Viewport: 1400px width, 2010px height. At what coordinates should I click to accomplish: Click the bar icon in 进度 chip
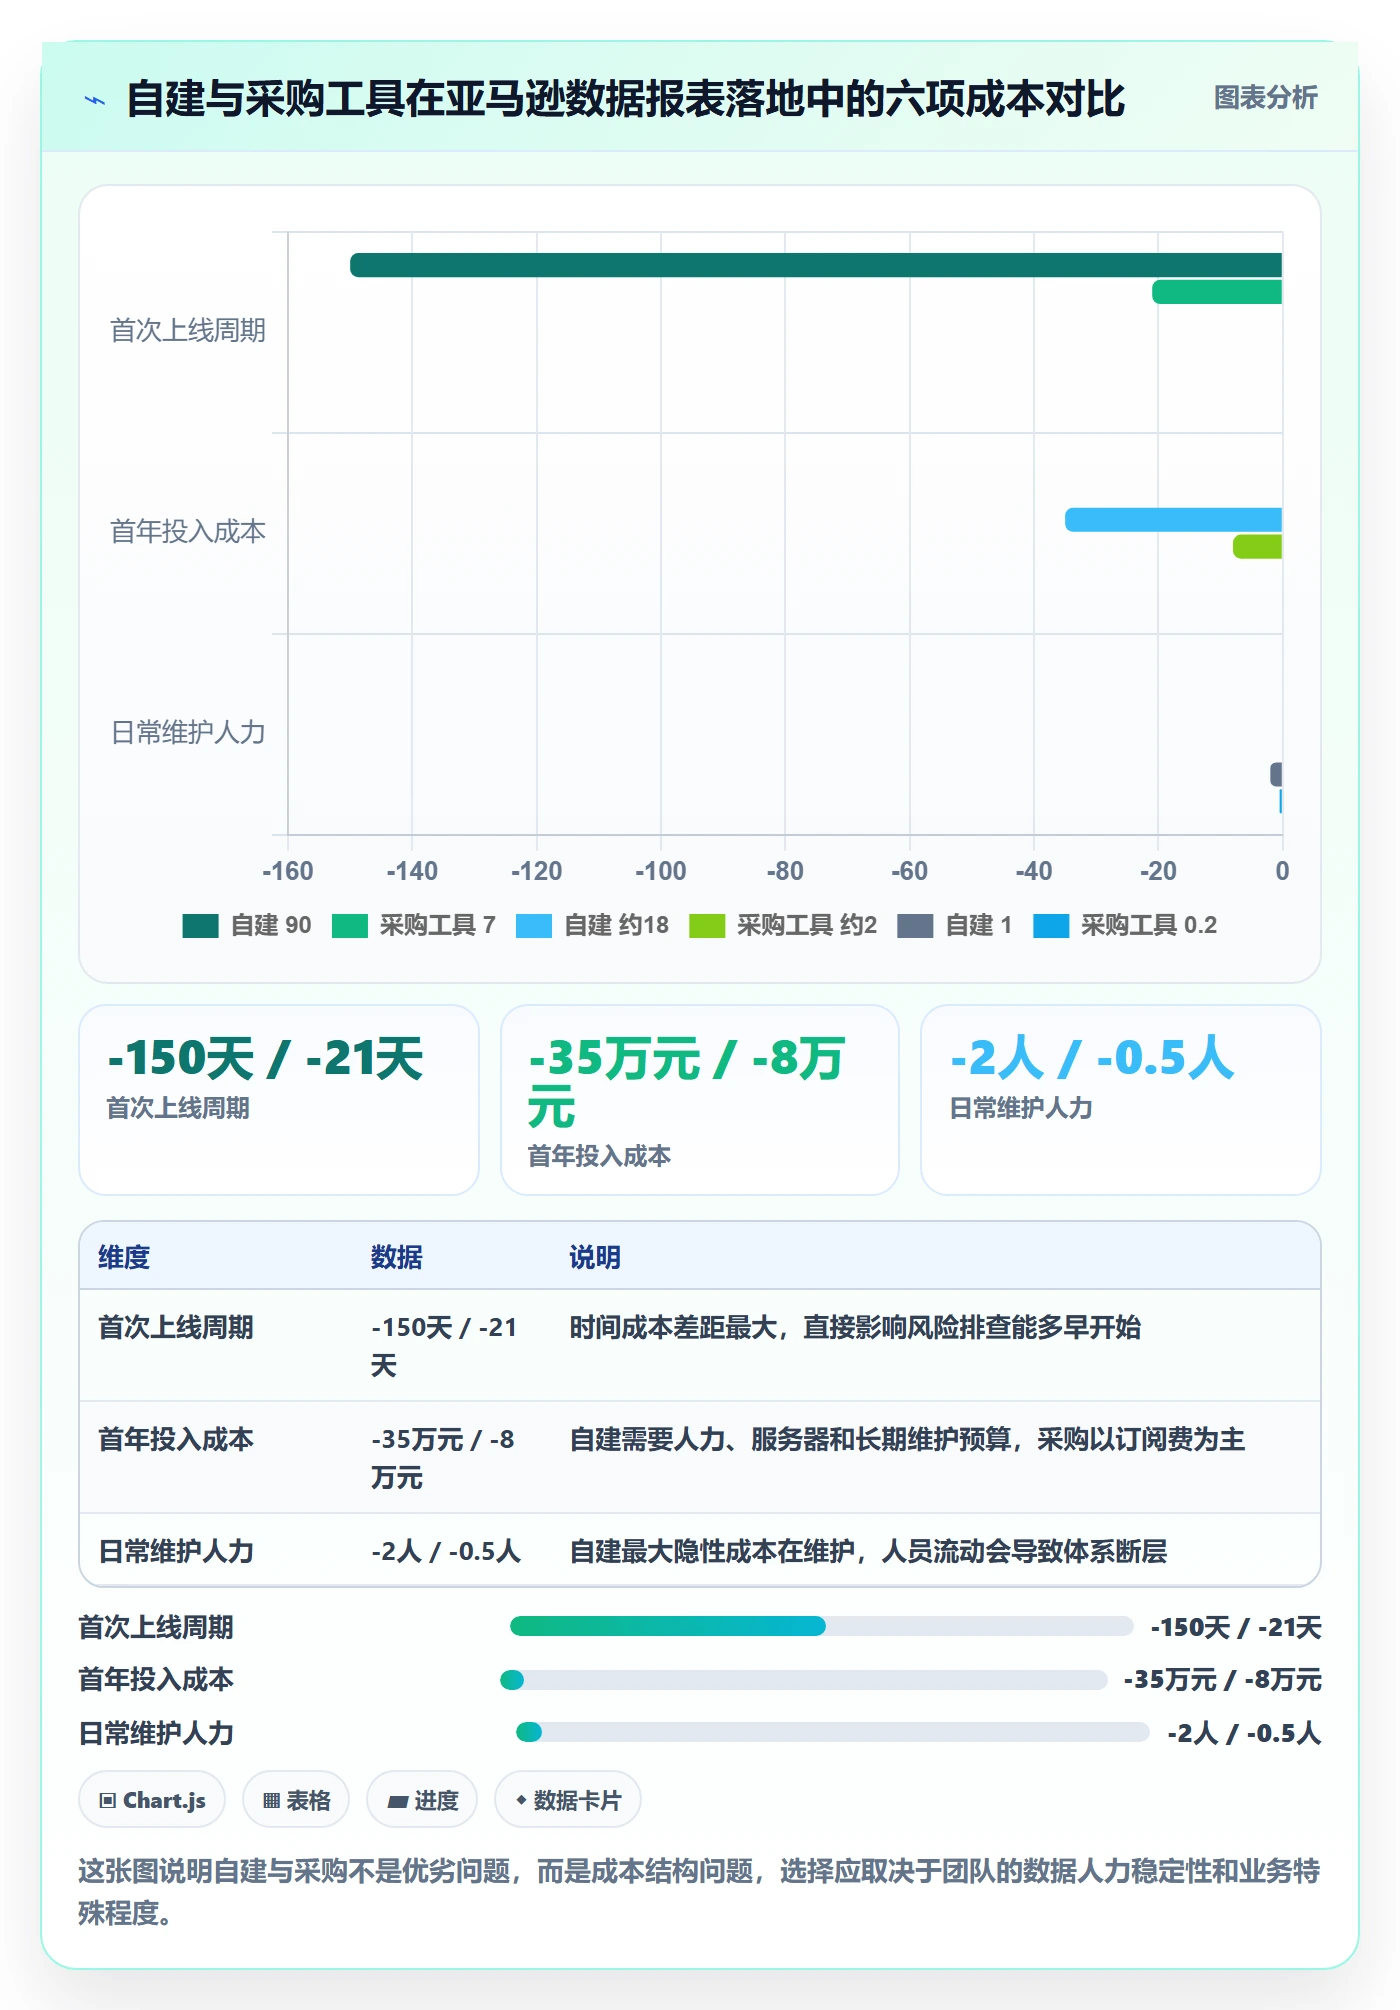(x=397, y=1802)
